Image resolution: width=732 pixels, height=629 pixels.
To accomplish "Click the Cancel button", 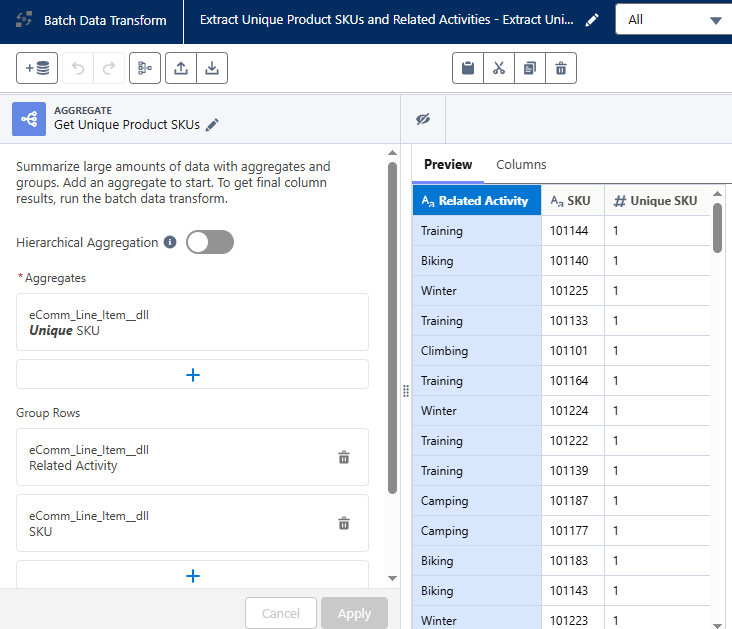I will 280,613.
